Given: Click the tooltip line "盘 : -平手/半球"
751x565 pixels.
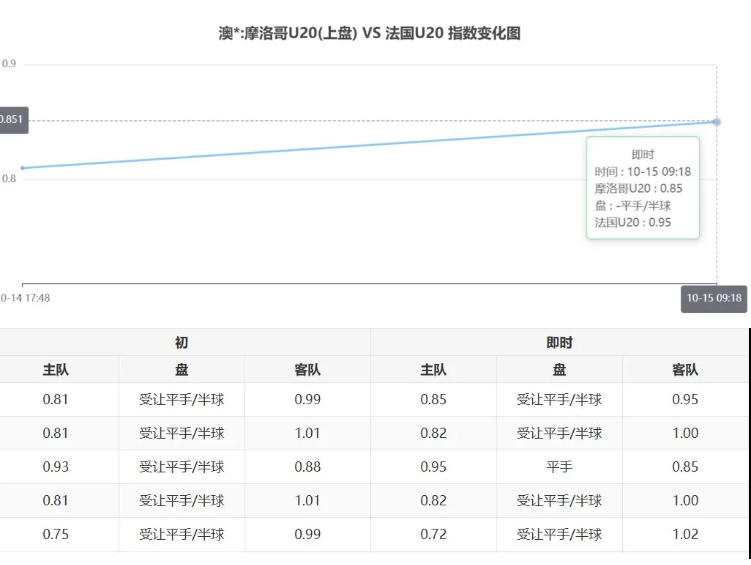Looking at the screenshot, I should [x=632, y=205].
